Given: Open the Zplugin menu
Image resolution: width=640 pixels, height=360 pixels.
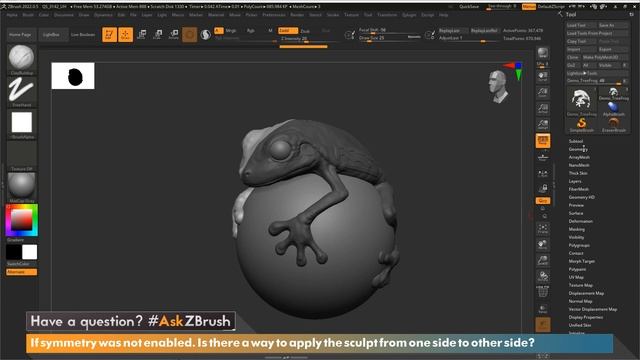Looking at the screenshot, I should point(409,15).
